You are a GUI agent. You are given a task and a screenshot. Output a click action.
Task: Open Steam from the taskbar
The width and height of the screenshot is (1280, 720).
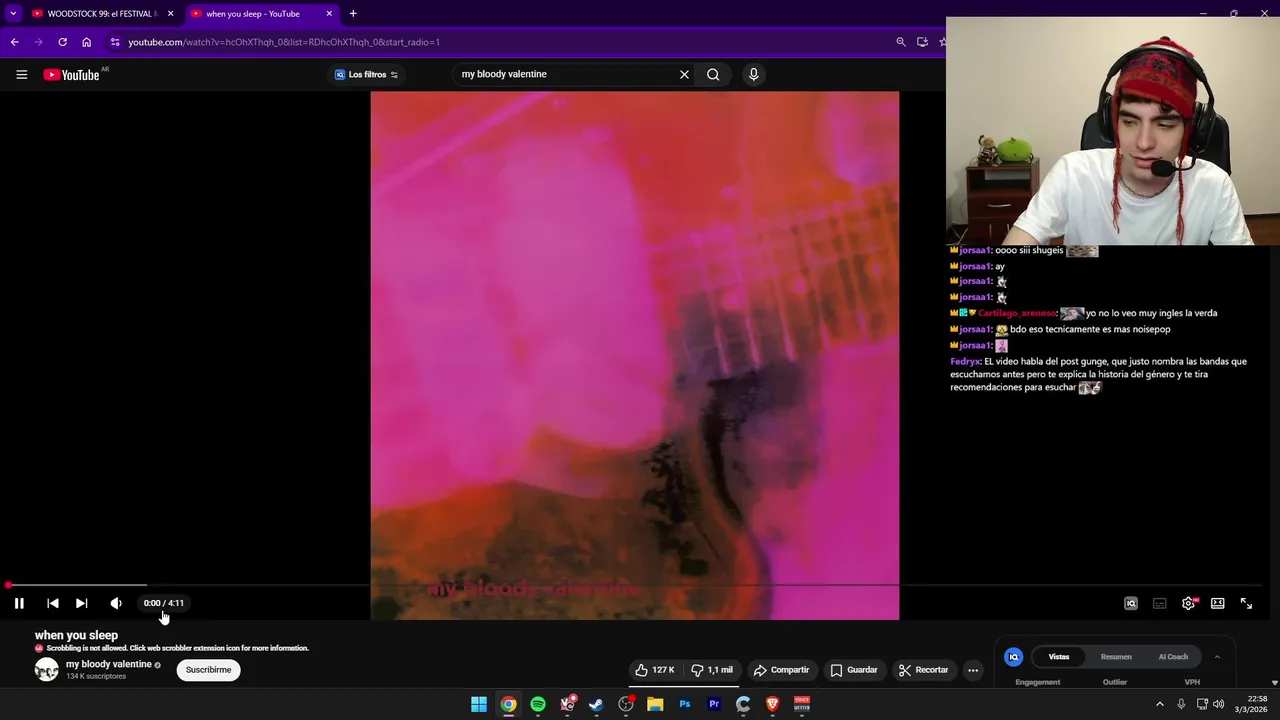tap(596, 704)
